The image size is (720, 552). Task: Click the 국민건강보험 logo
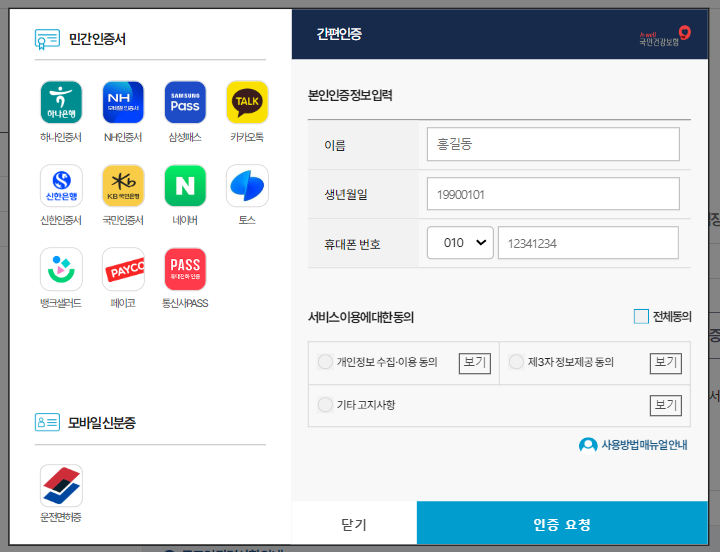(665, 35)
